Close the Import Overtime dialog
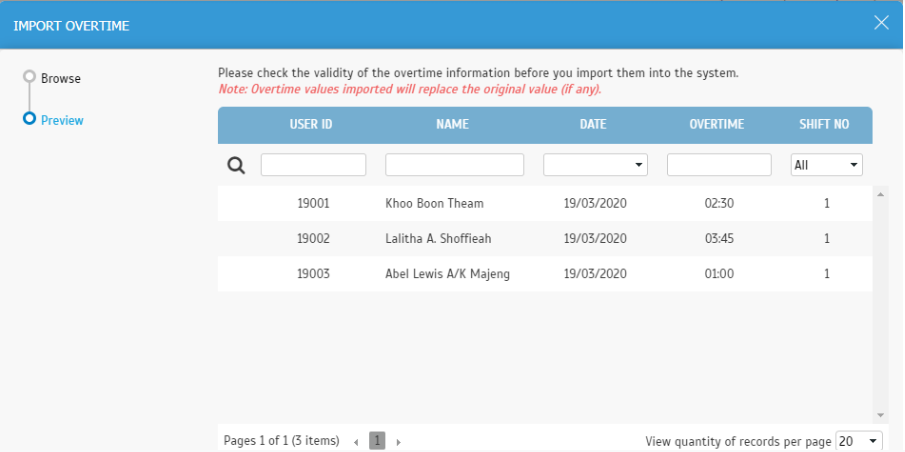This screenshot has width=905, height=452. (x=881, y=23)
